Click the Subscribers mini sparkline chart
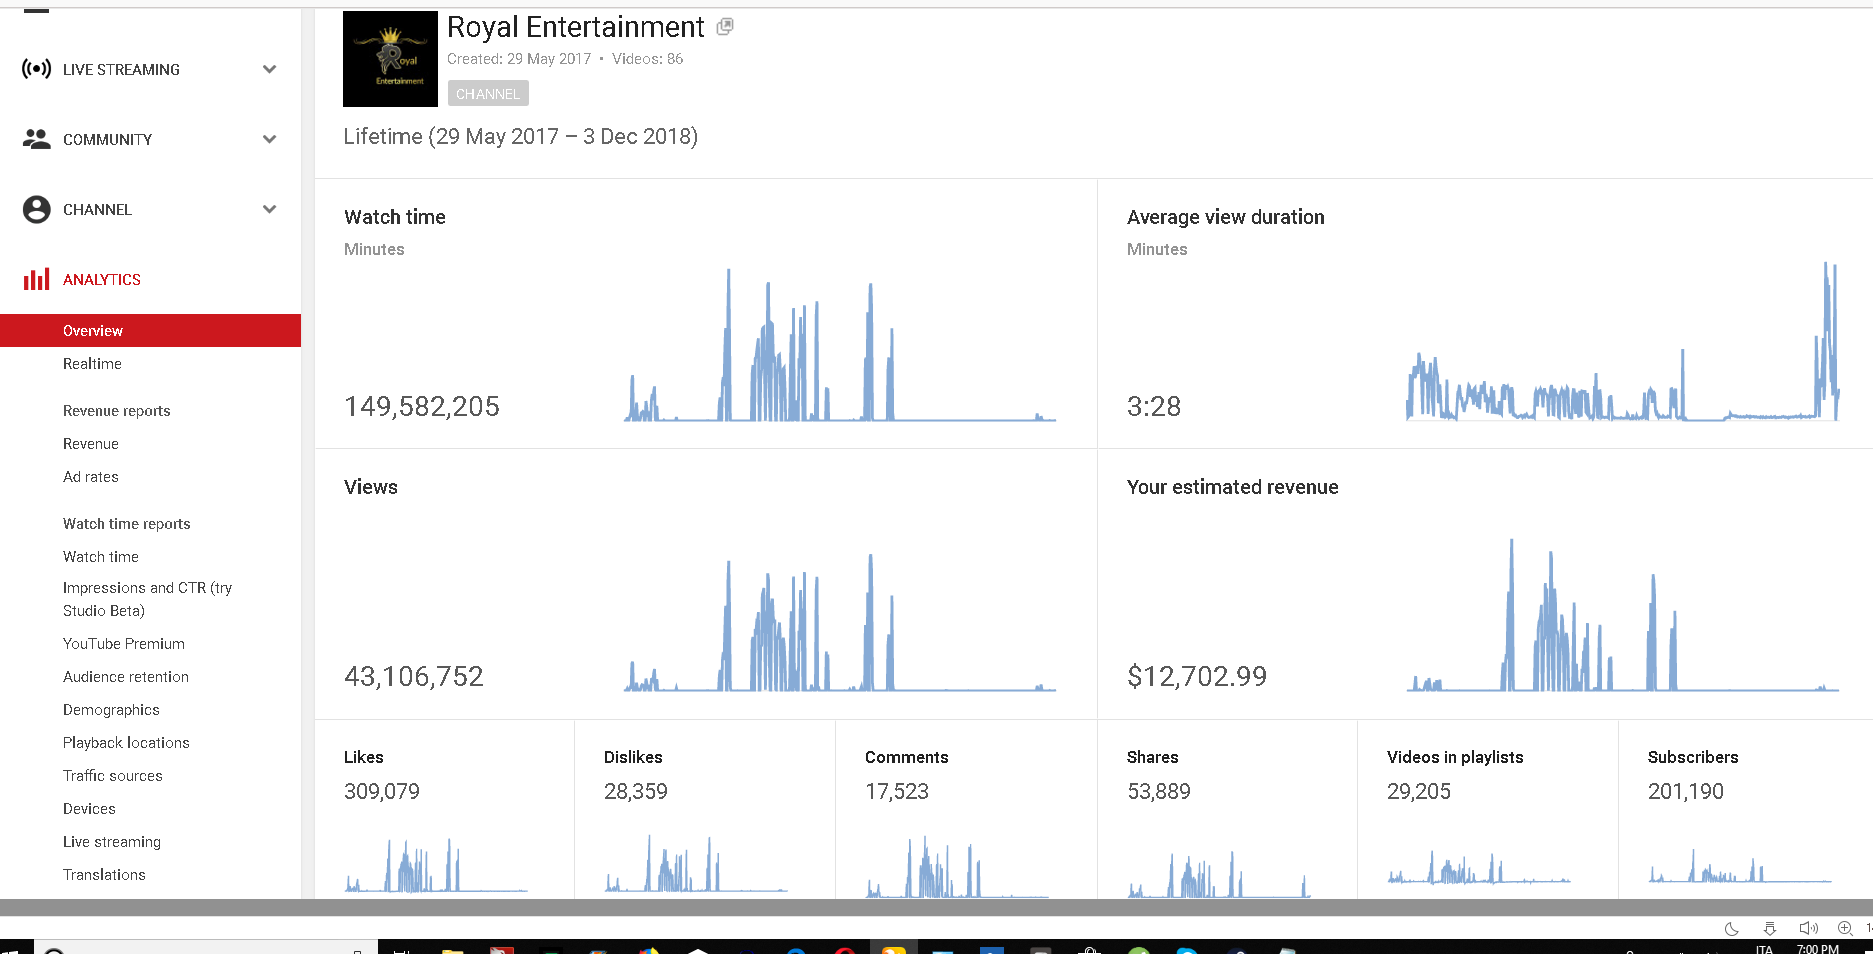1873x954 pixels. coord(1740,866)
